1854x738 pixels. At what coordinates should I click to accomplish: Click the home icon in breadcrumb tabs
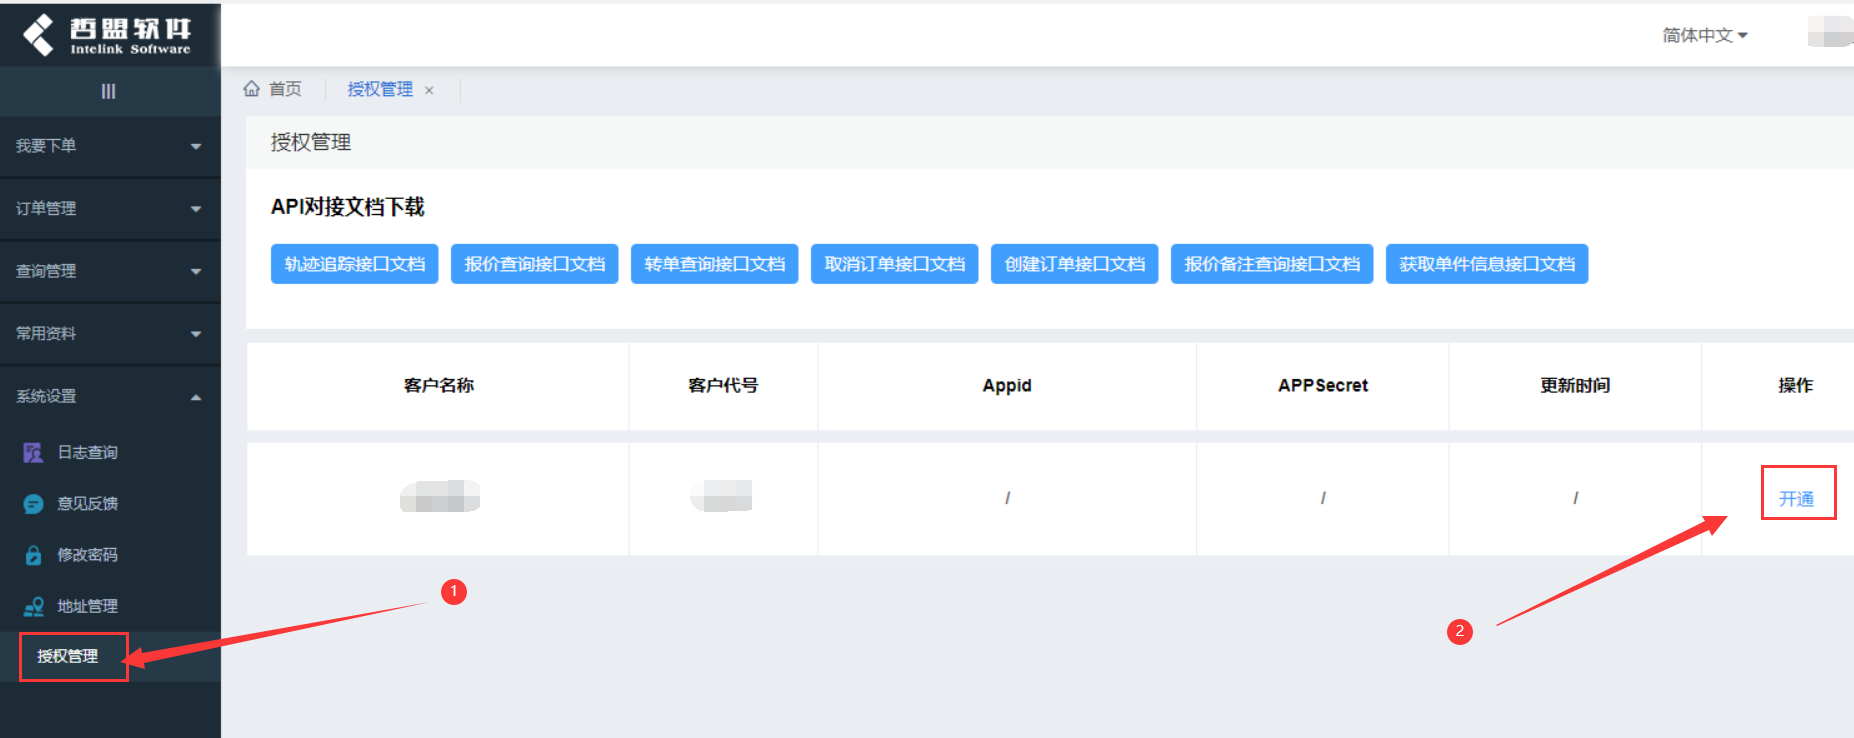click(x=252, y=89)
